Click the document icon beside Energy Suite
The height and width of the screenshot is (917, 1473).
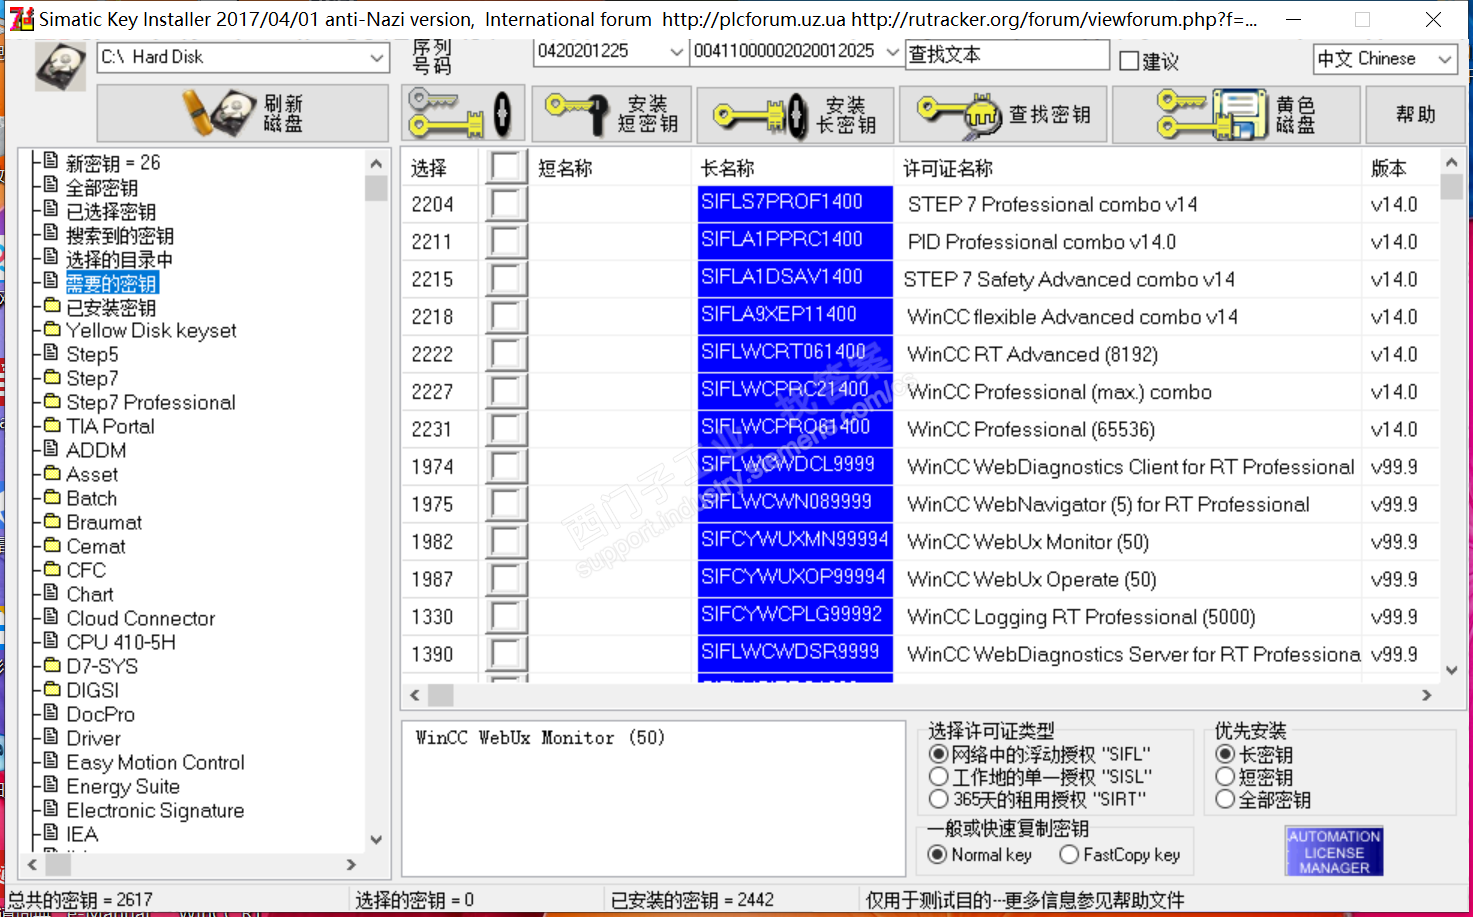(x=52, y=785)
